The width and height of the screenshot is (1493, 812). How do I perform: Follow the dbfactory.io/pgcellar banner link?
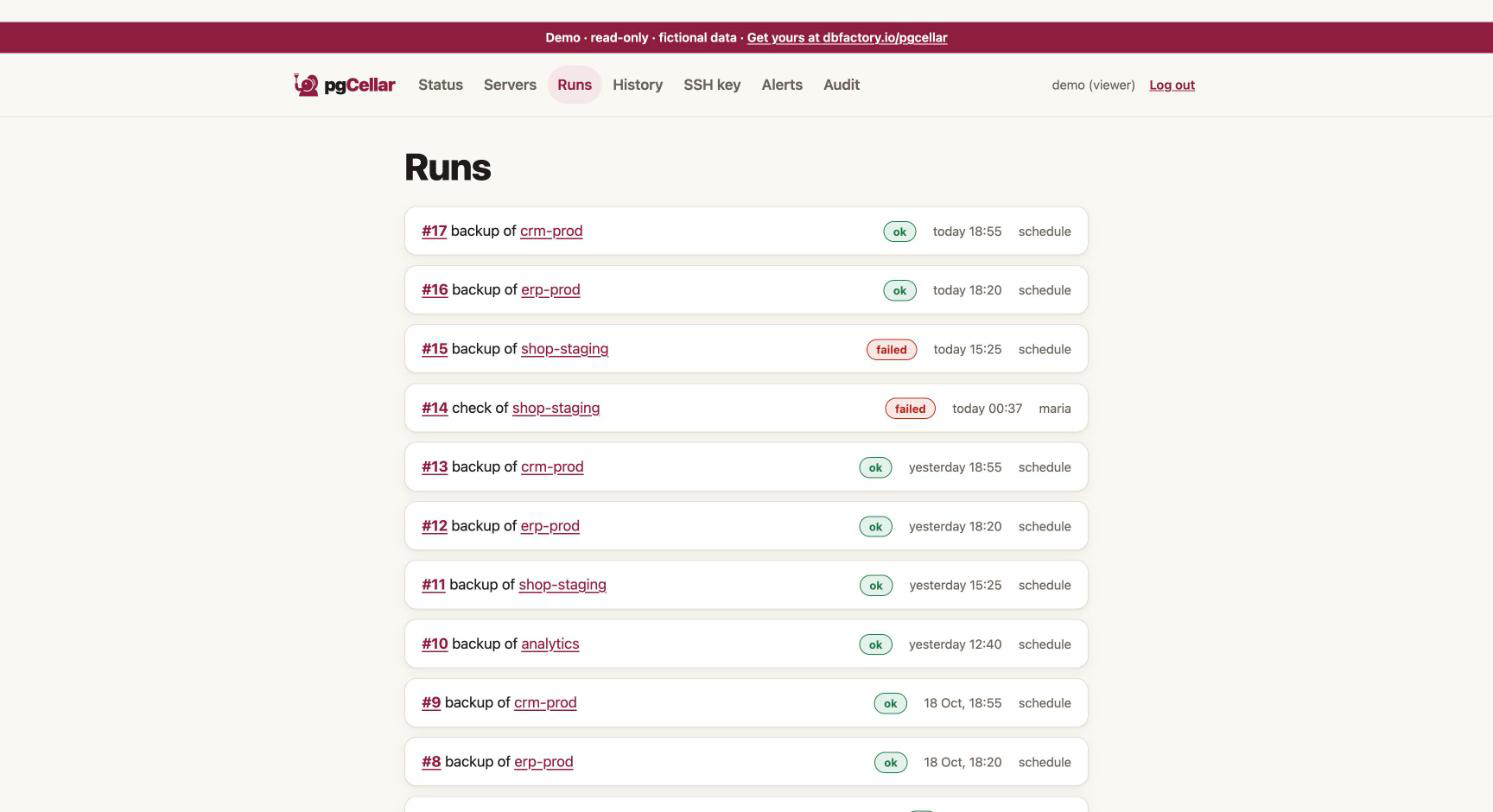coord(847,38)
